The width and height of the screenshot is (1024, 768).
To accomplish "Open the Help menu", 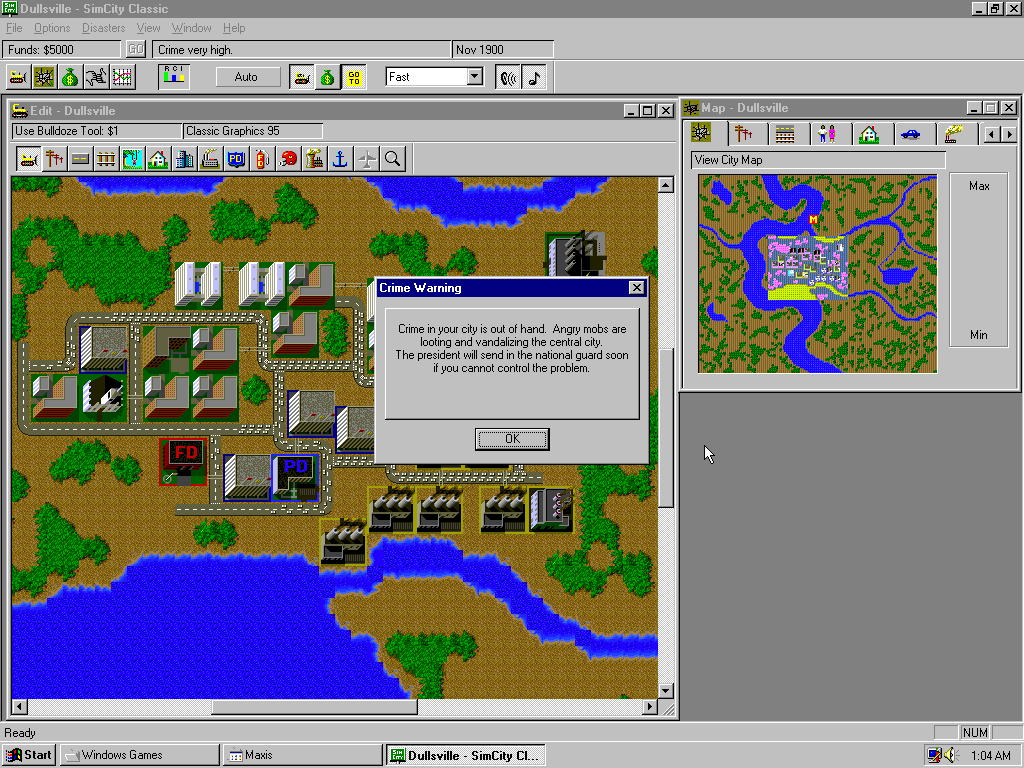I will coord(234,28).
